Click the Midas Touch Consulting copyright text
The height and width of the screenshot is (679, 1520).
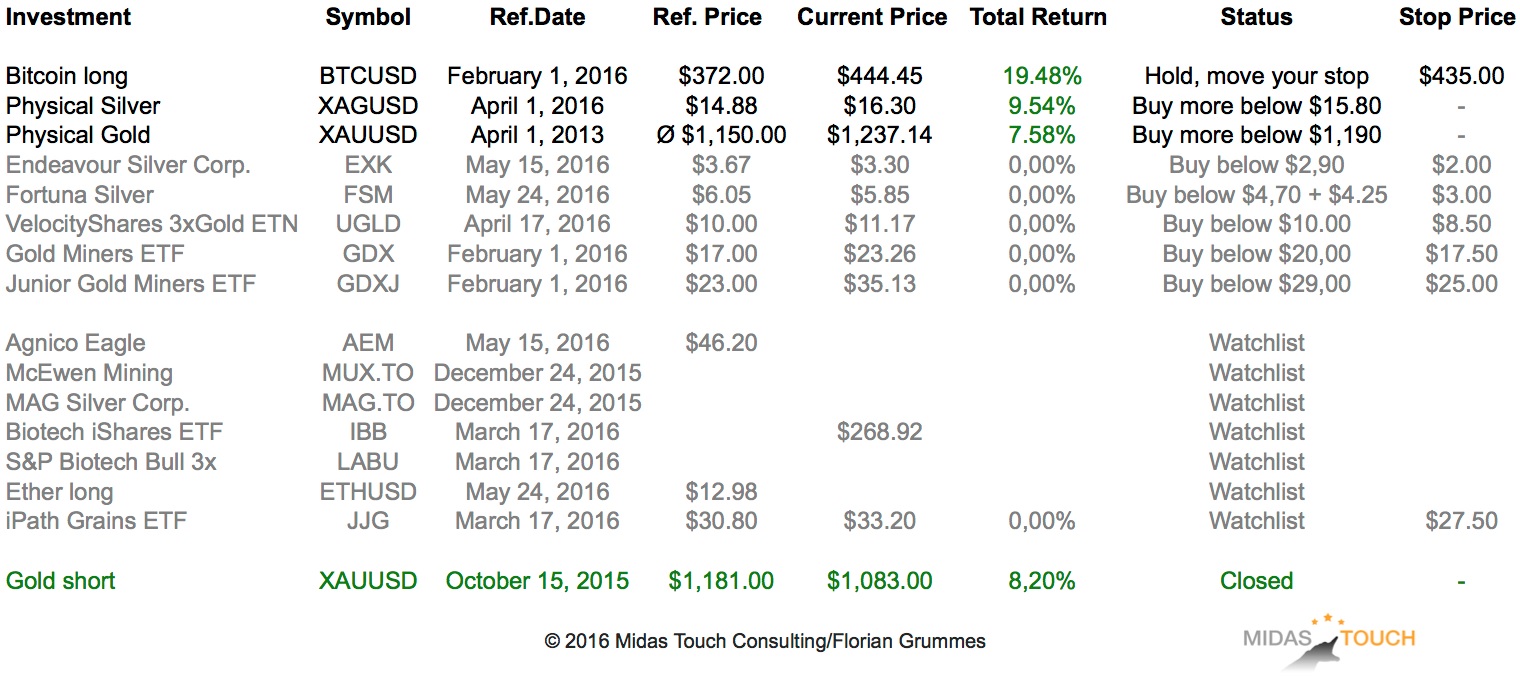765,641
